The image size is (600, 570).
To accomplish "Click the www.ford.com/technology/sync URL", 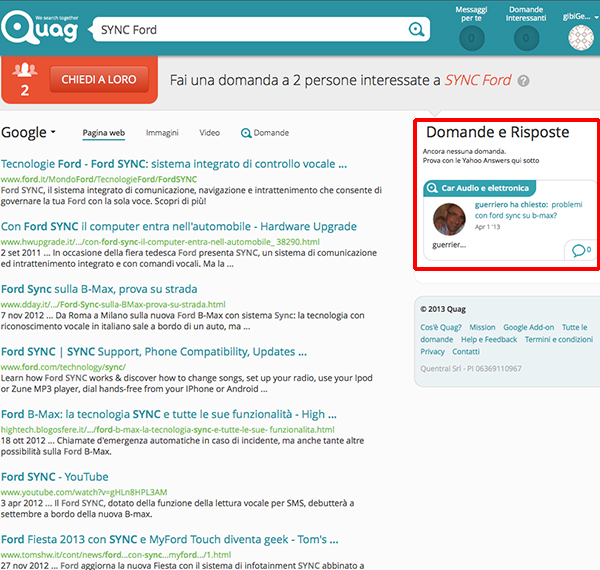I will (63, 367).
